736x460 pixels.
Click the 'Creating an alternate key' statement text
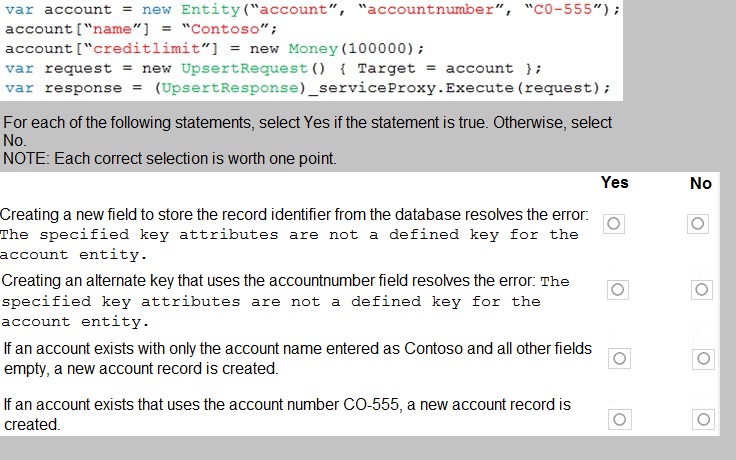(285, 301)
